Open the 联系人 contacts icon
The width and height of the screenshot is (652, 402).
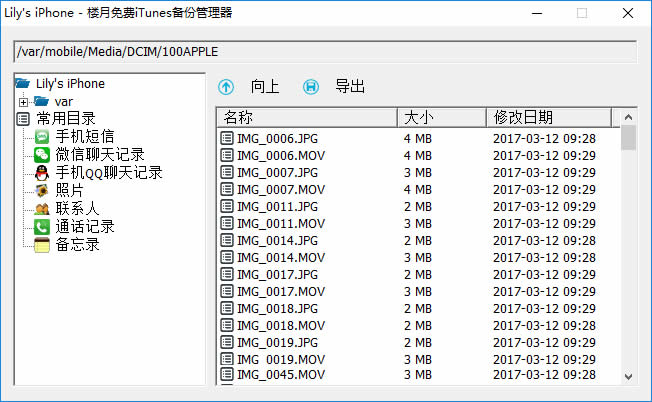pos(42,209)
